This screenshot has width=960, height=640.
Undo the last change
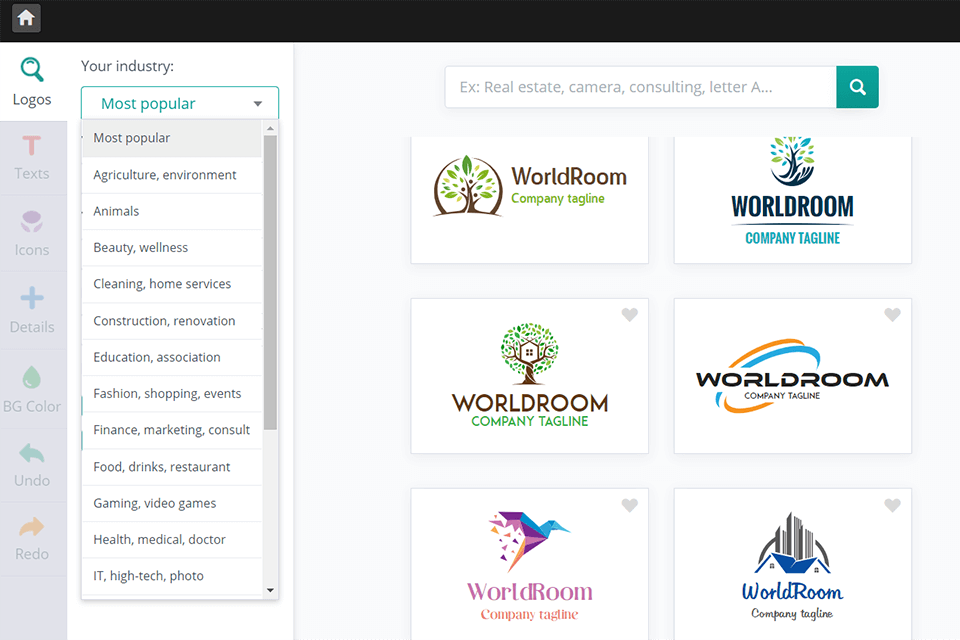click(x=32, y=466)
